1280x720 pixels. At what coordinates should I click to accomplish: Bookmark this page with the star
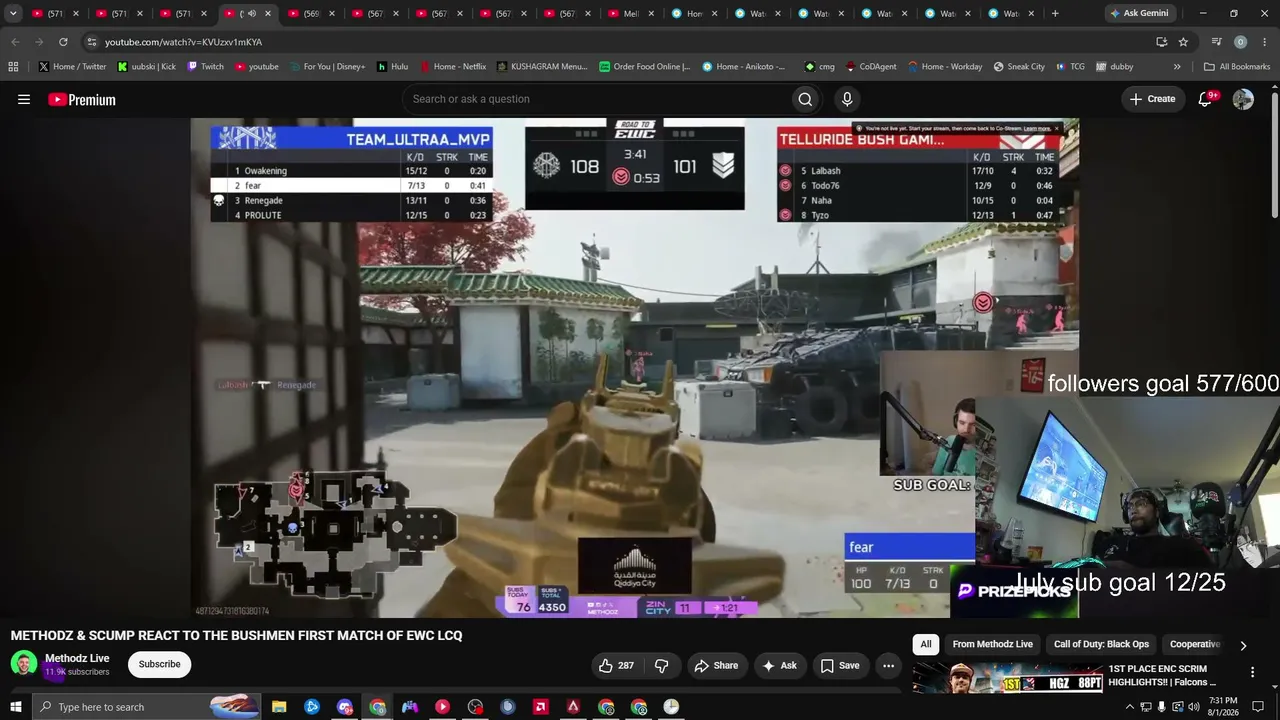pyautogui.click(x=1183, y=42)
